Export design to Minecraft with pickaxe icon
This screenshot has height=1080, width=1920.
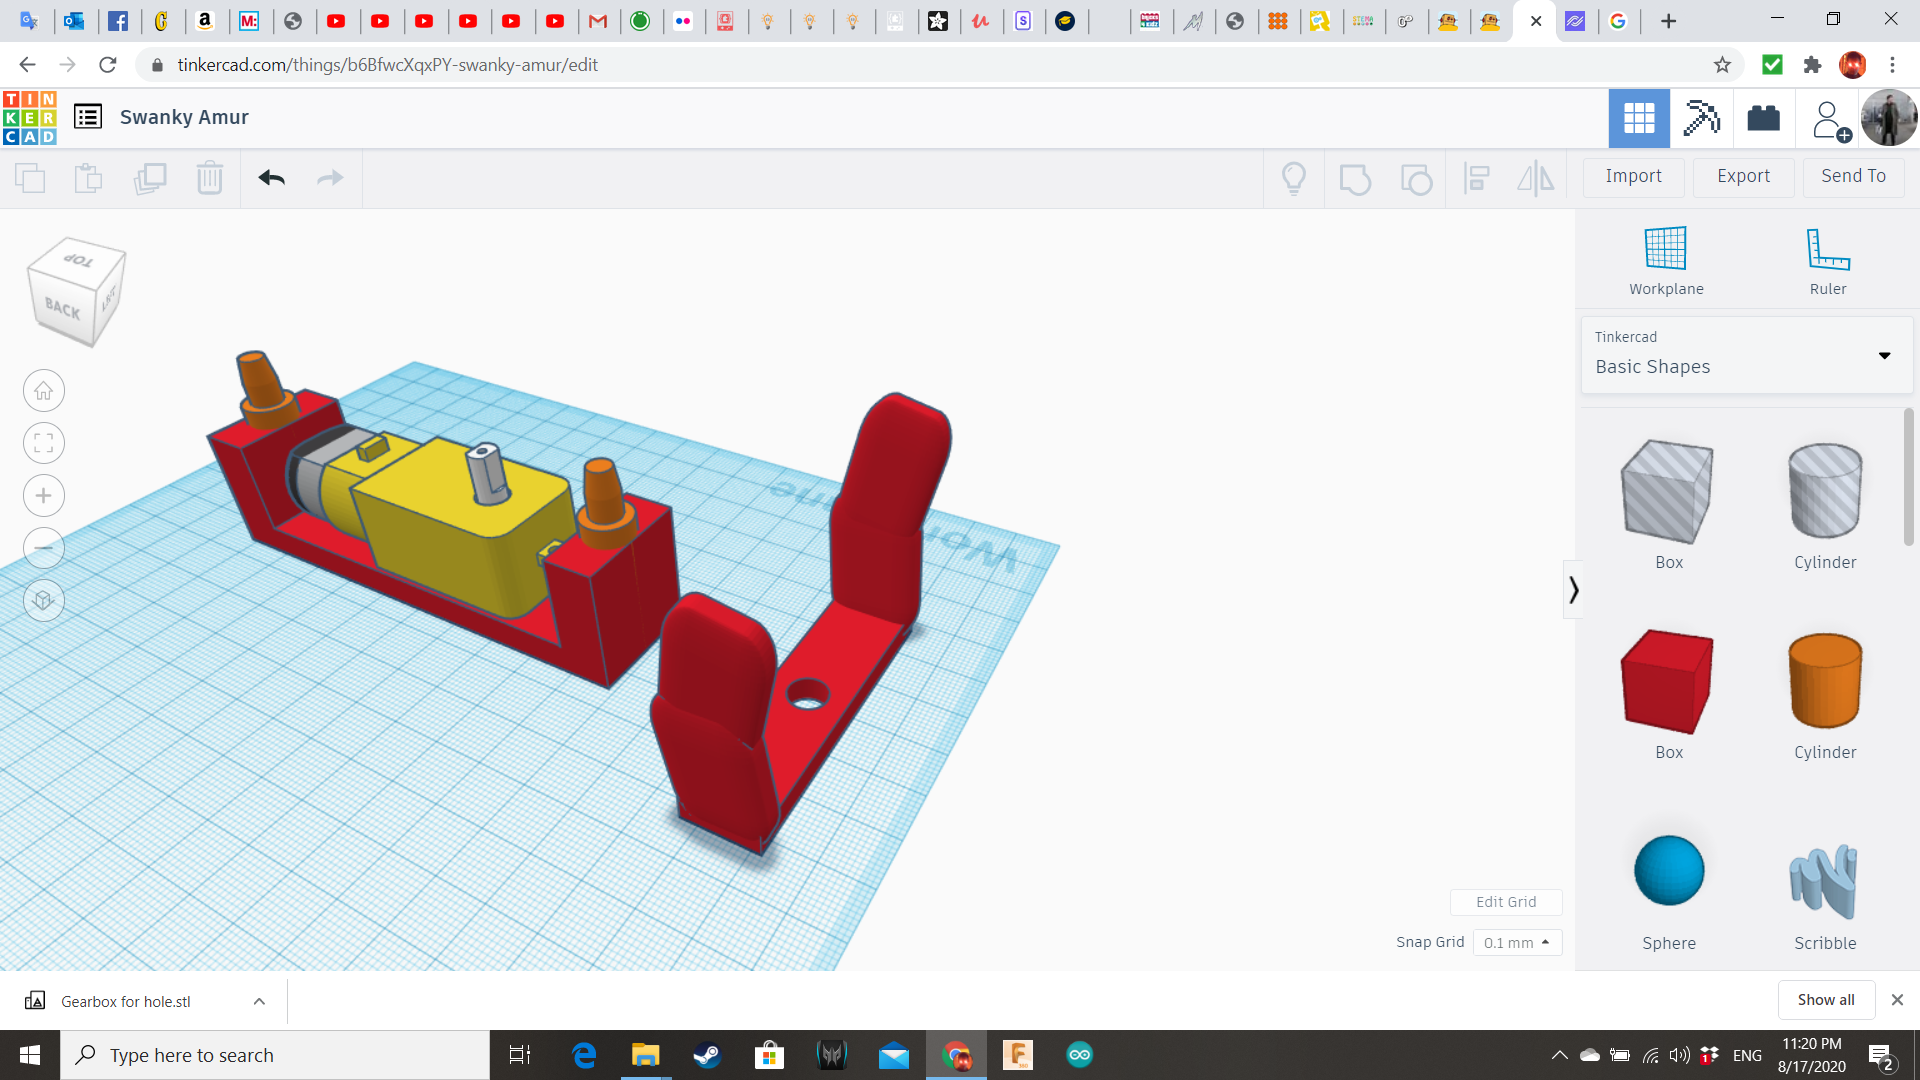tap(1701, 118)
